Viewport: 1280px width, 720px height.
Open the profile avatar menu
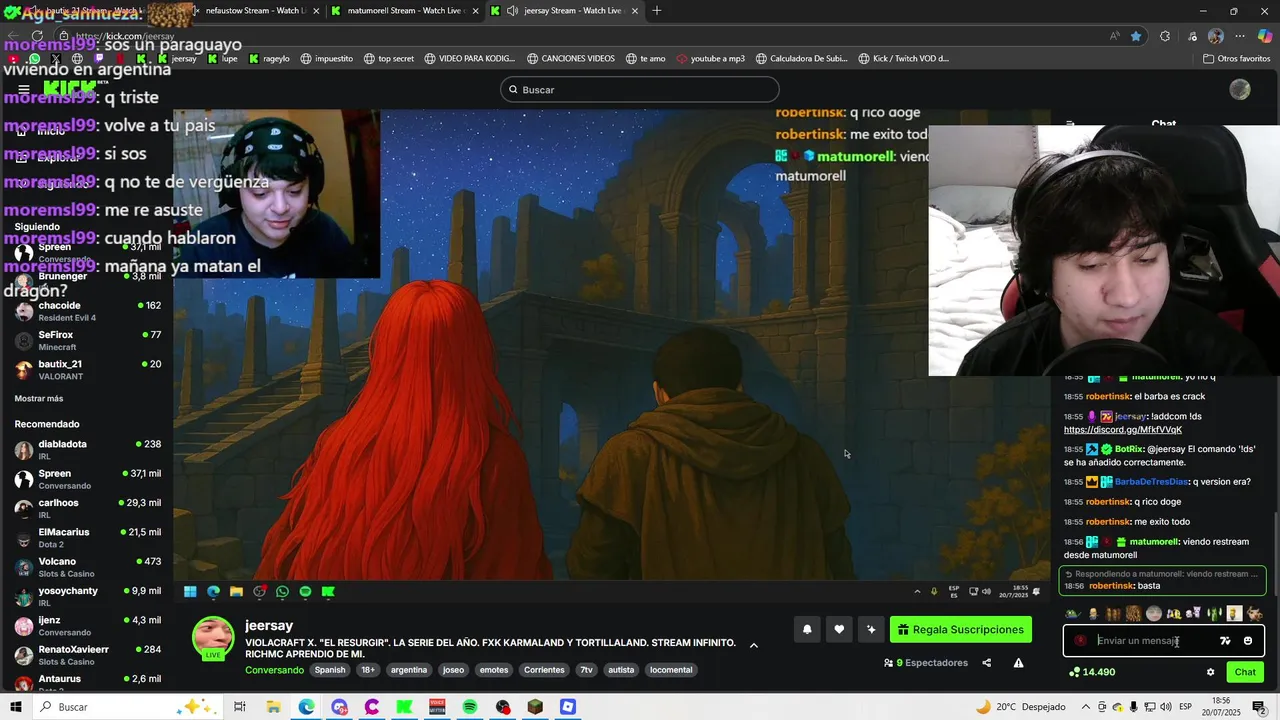click(x=1240, y=90)
